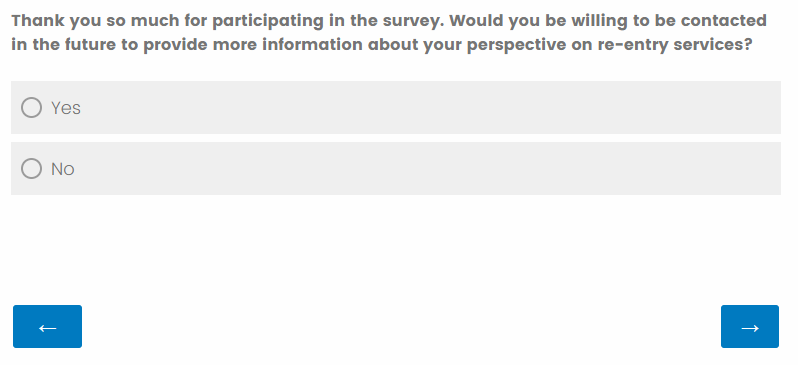
Task: Click the survey question heading text
Action: click(389, 33)
